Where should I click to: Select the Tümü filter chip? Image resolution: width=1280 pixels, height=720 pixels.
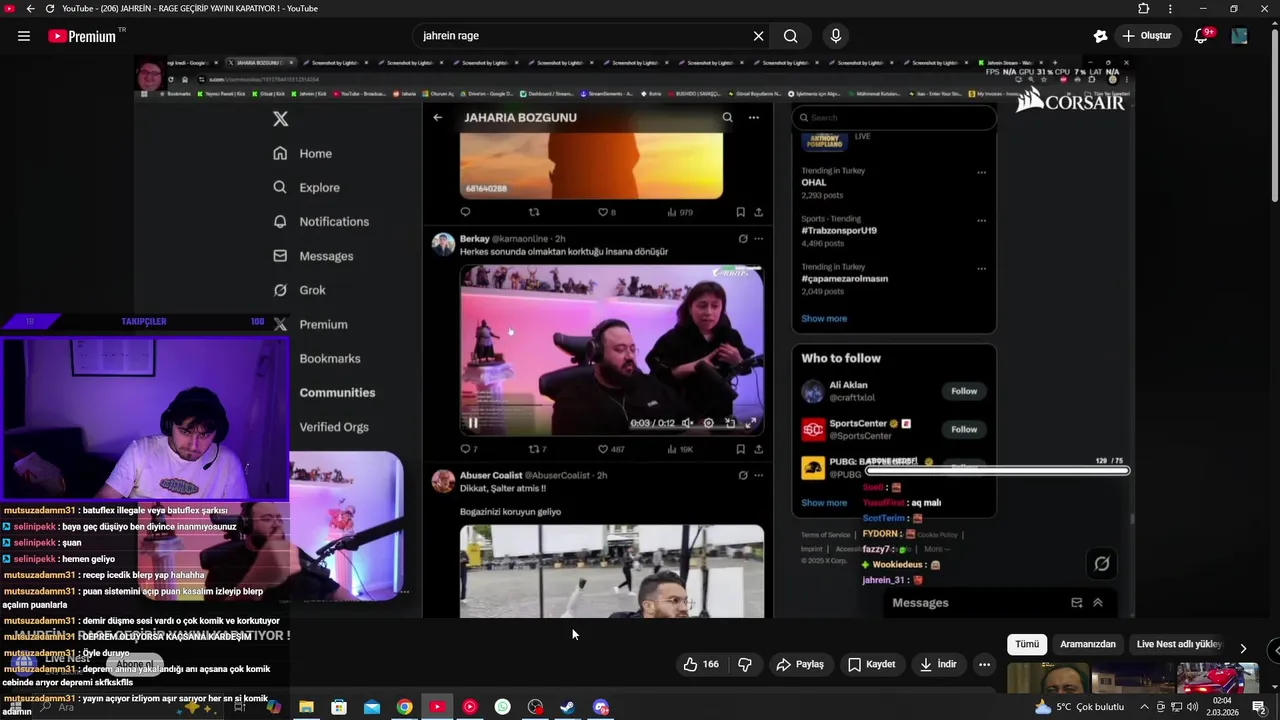tap(1027, 645)
